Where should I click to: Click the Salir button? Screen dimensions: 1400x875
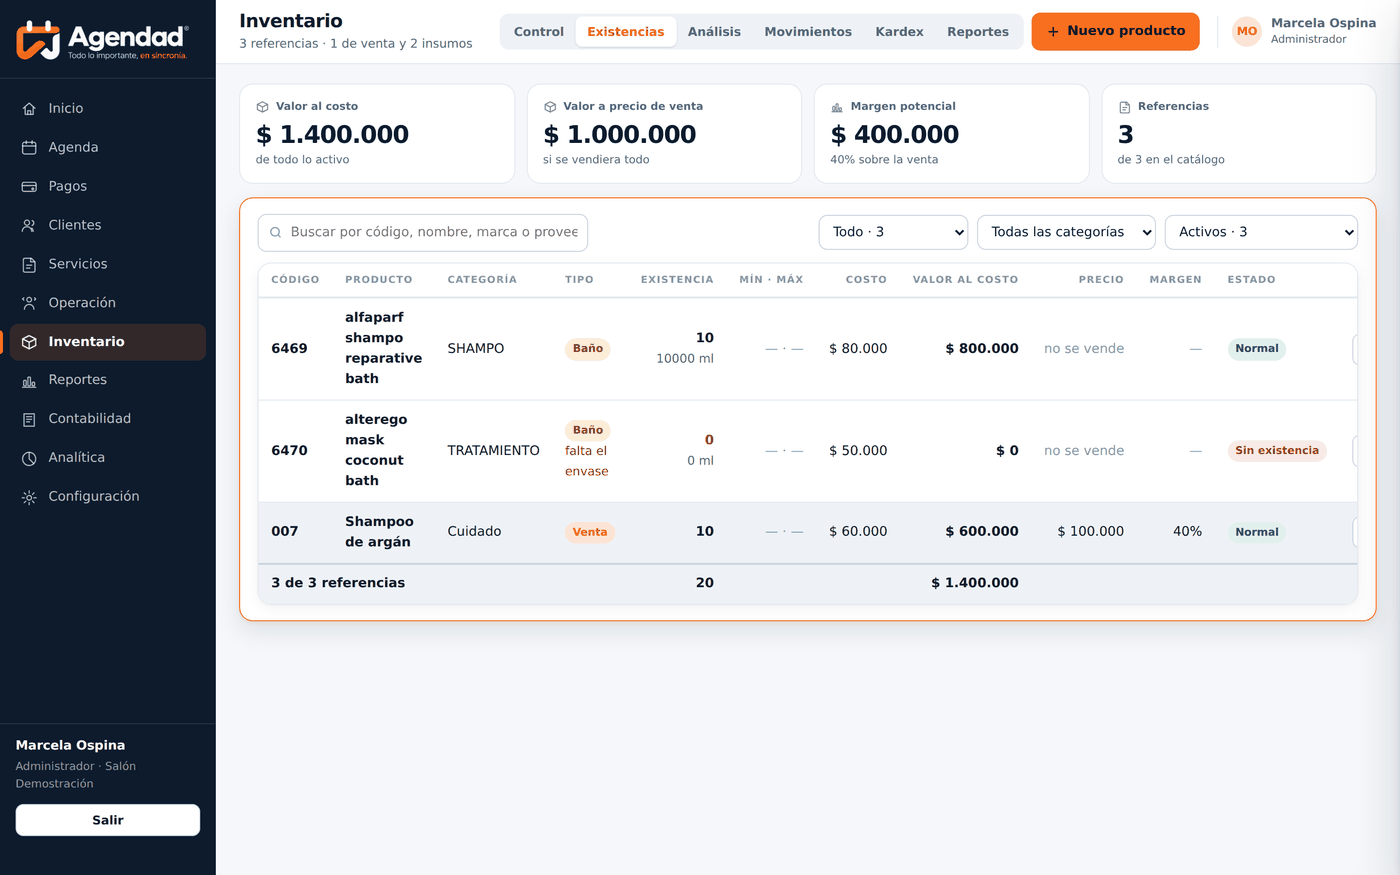[x=108, y=820]
